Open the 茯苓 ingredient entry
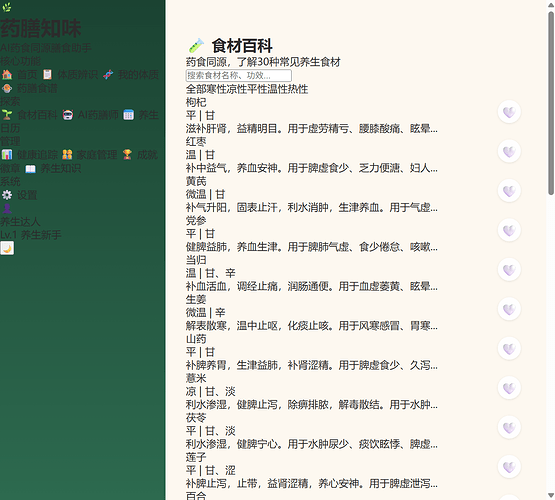Image resolution: width=555 pixels, height=500 pixels. coord(196,418)
